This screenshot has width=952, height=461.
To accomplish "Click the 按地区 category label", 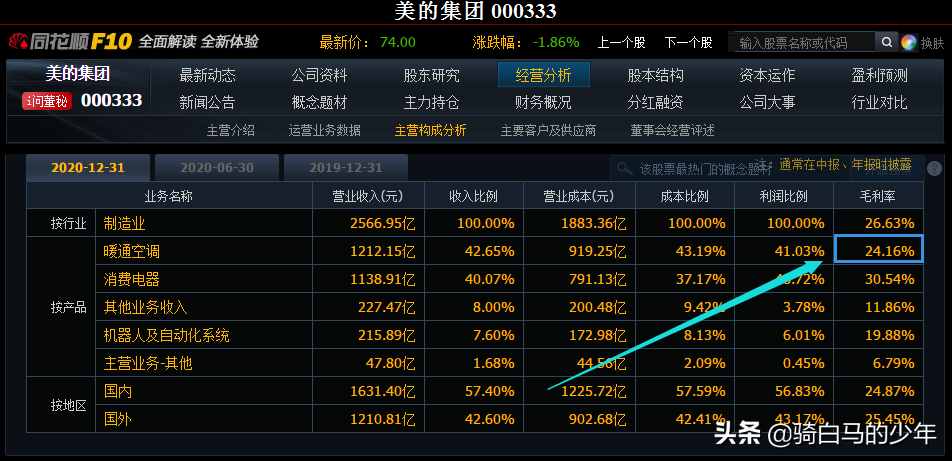I will click(68, 405).
